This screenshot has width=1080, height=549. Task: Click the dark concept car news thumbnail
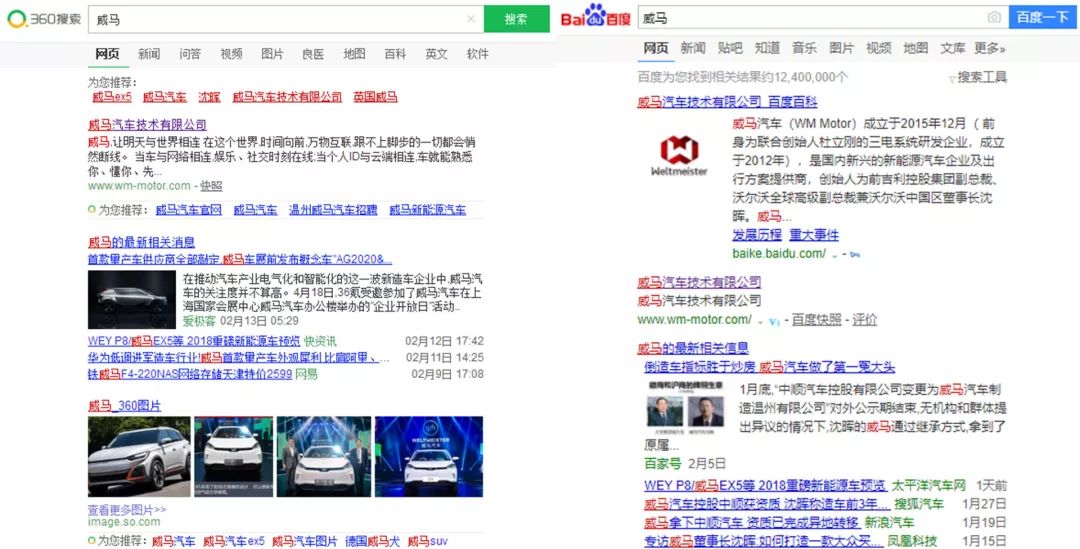pyautogui.click(x=132, y=300)
